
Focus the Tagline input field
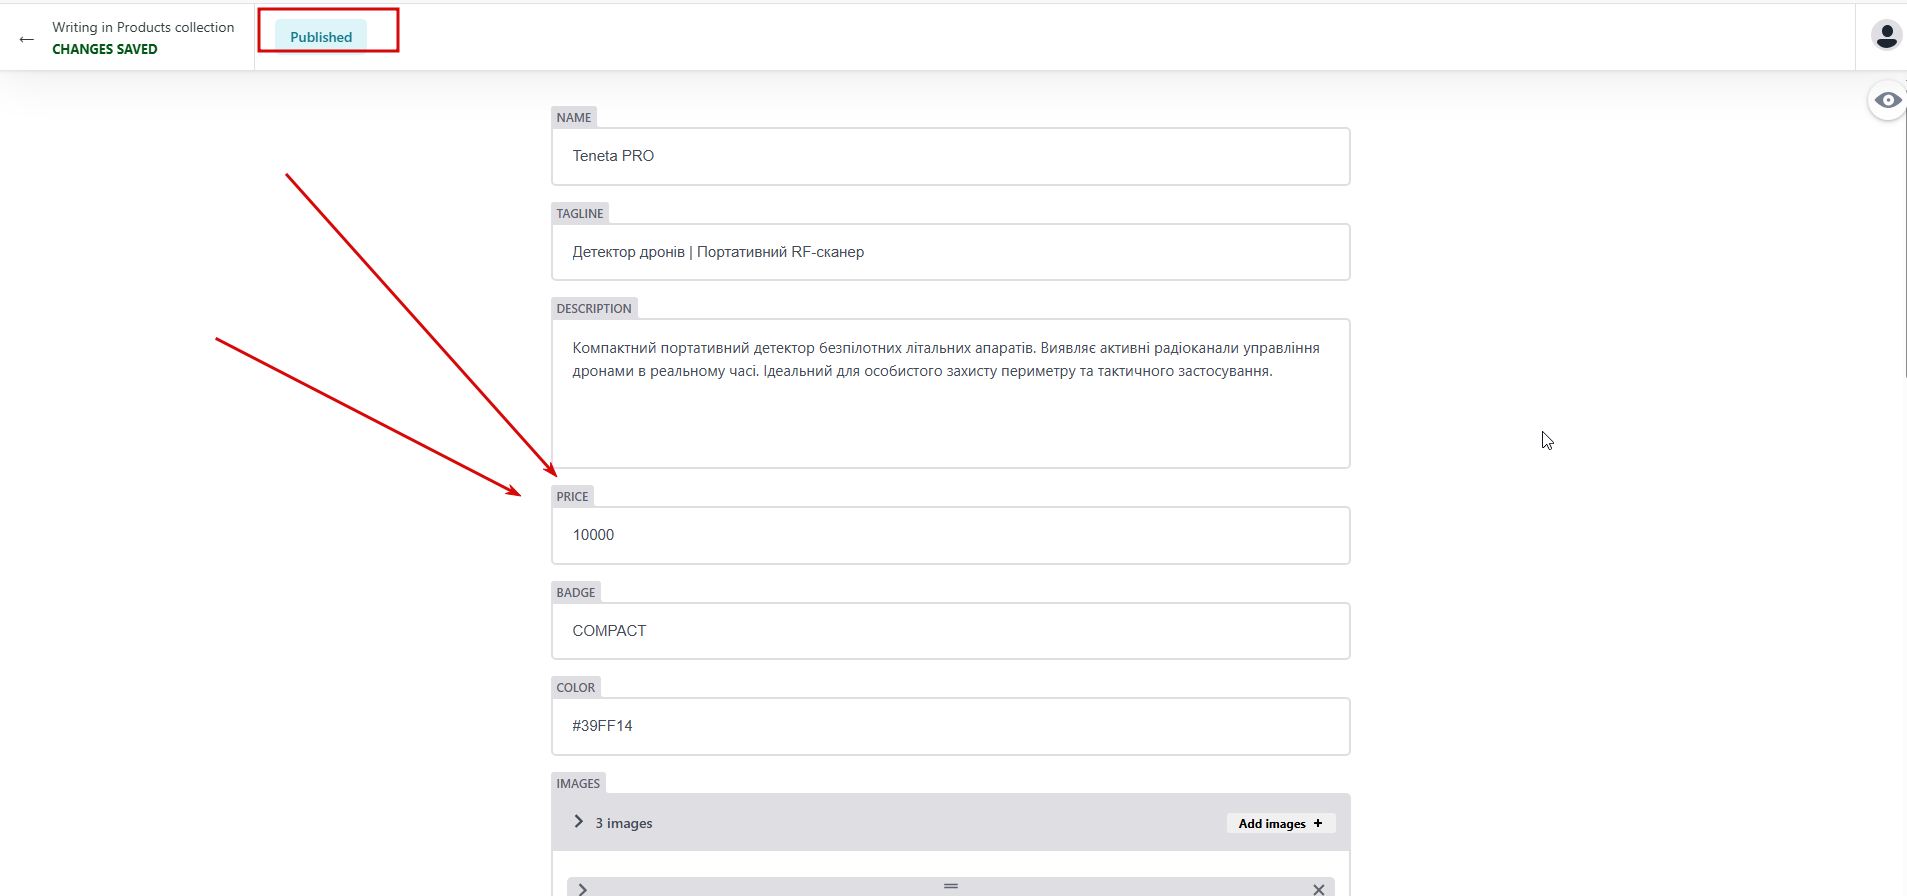[950, 252]
